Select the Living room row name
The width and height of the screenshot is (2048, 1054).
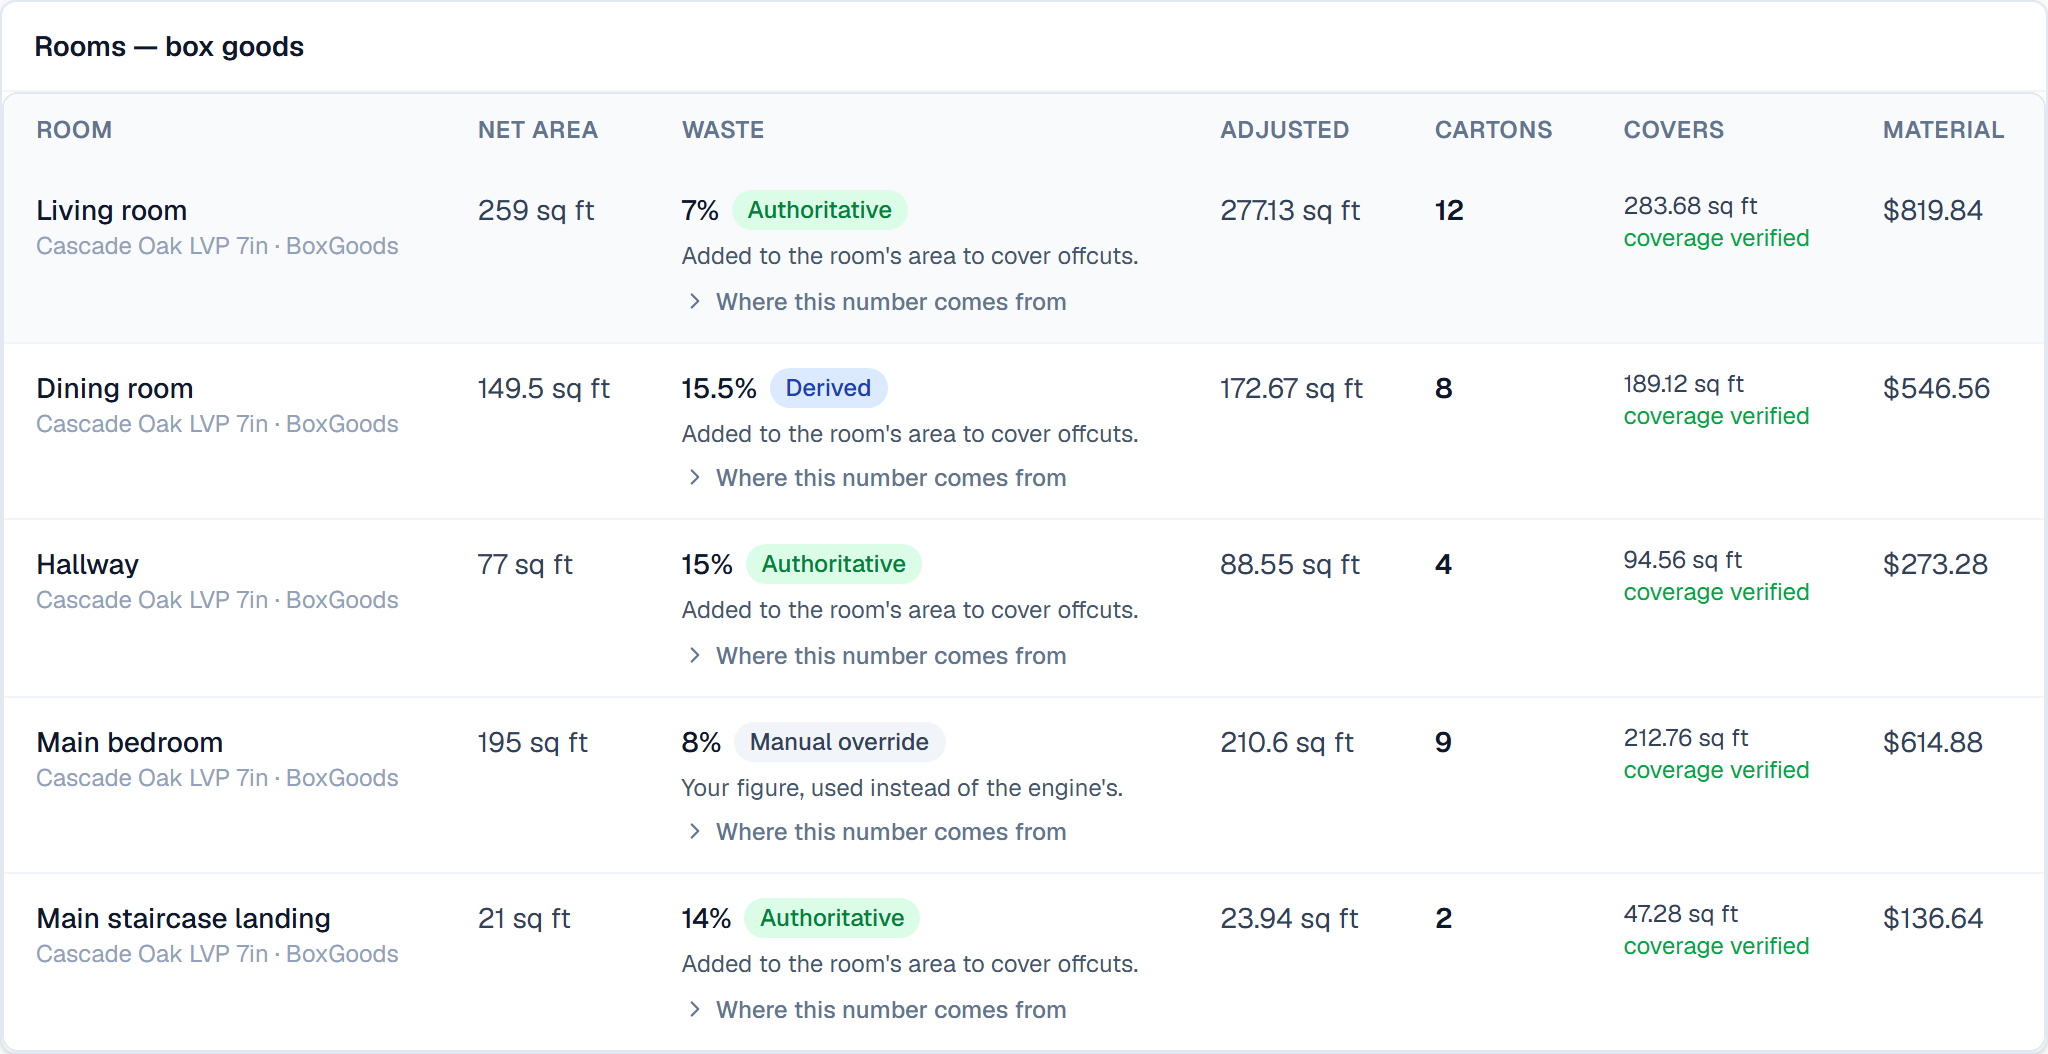(112, 210)
